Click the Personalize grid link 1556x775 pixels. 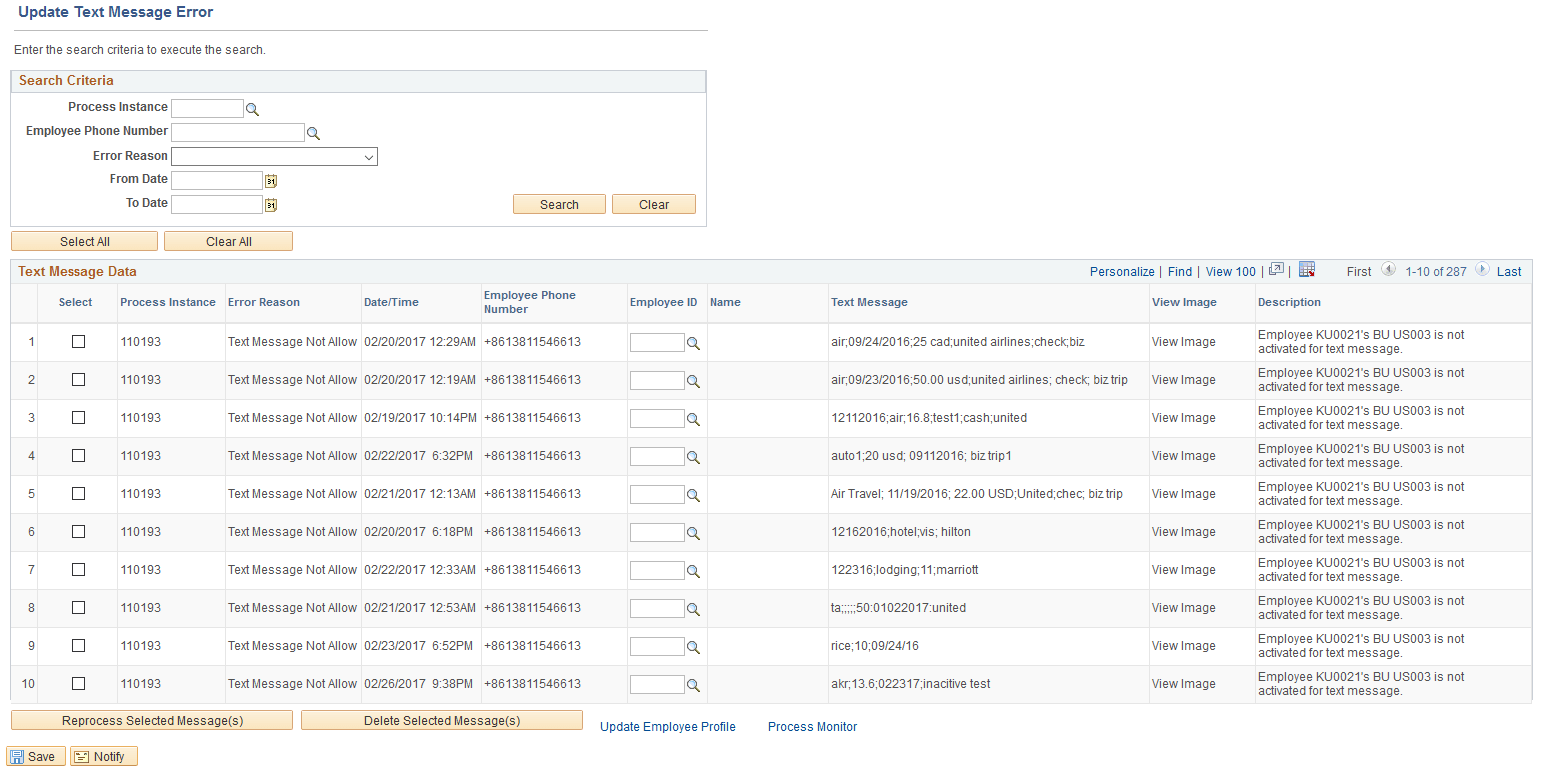point(1122,271)
